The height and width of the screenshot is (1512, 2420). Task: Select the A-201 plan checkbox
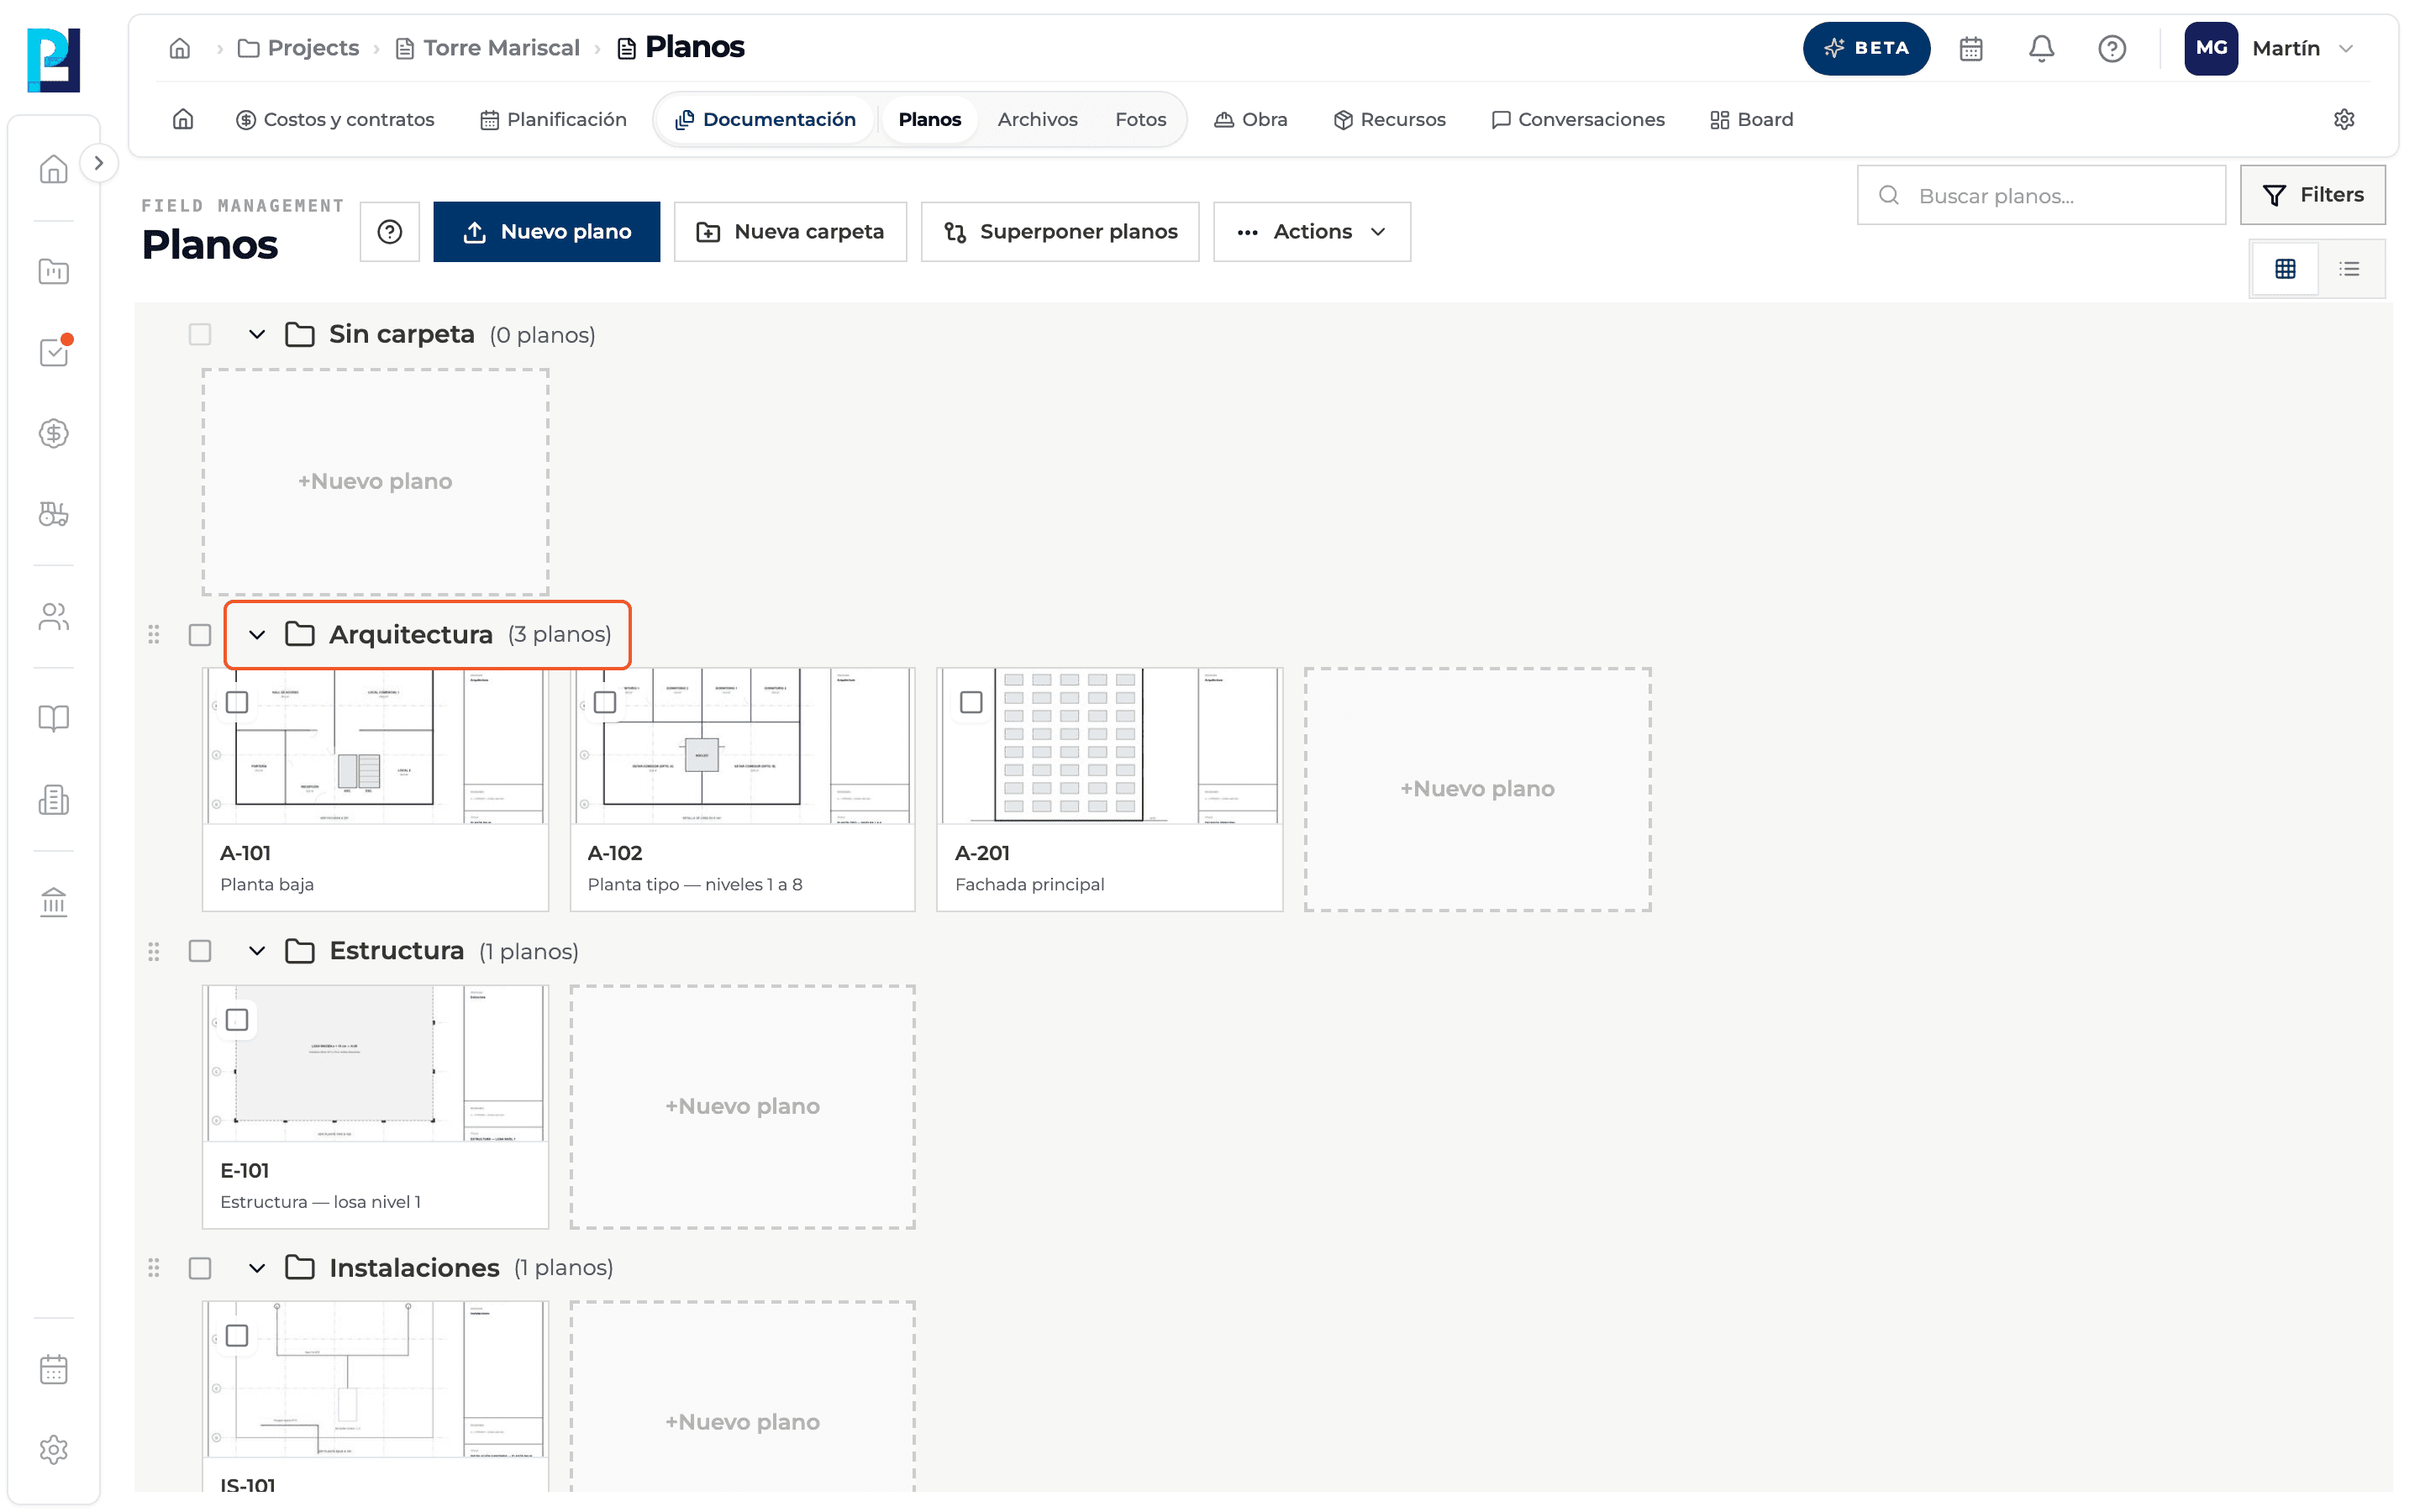(971, 702)
